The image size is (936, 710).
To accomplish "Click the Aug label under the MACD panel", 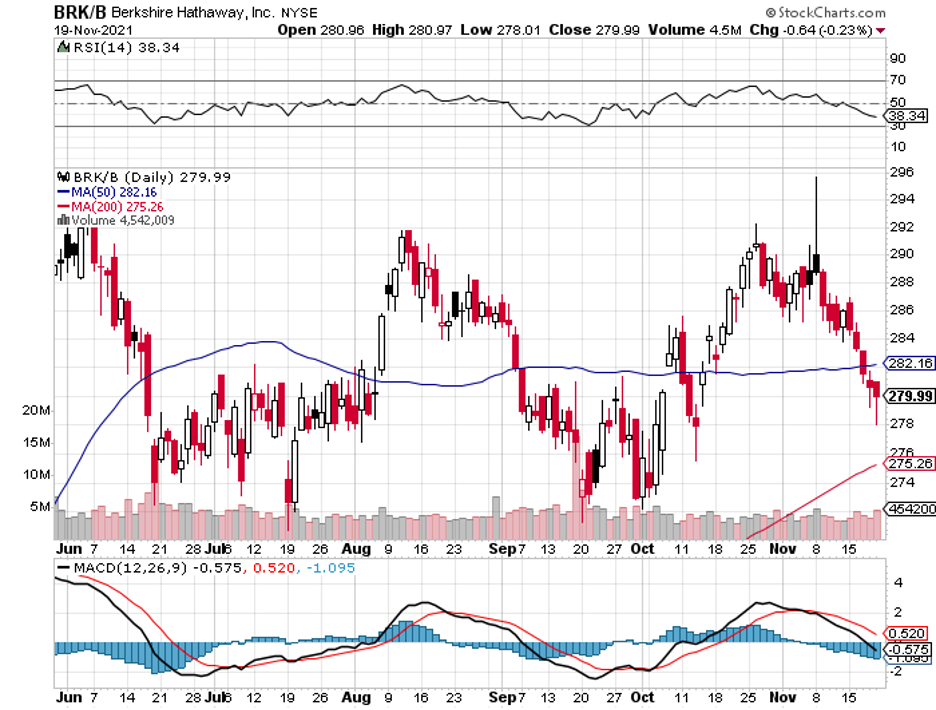I will [356, 697].
